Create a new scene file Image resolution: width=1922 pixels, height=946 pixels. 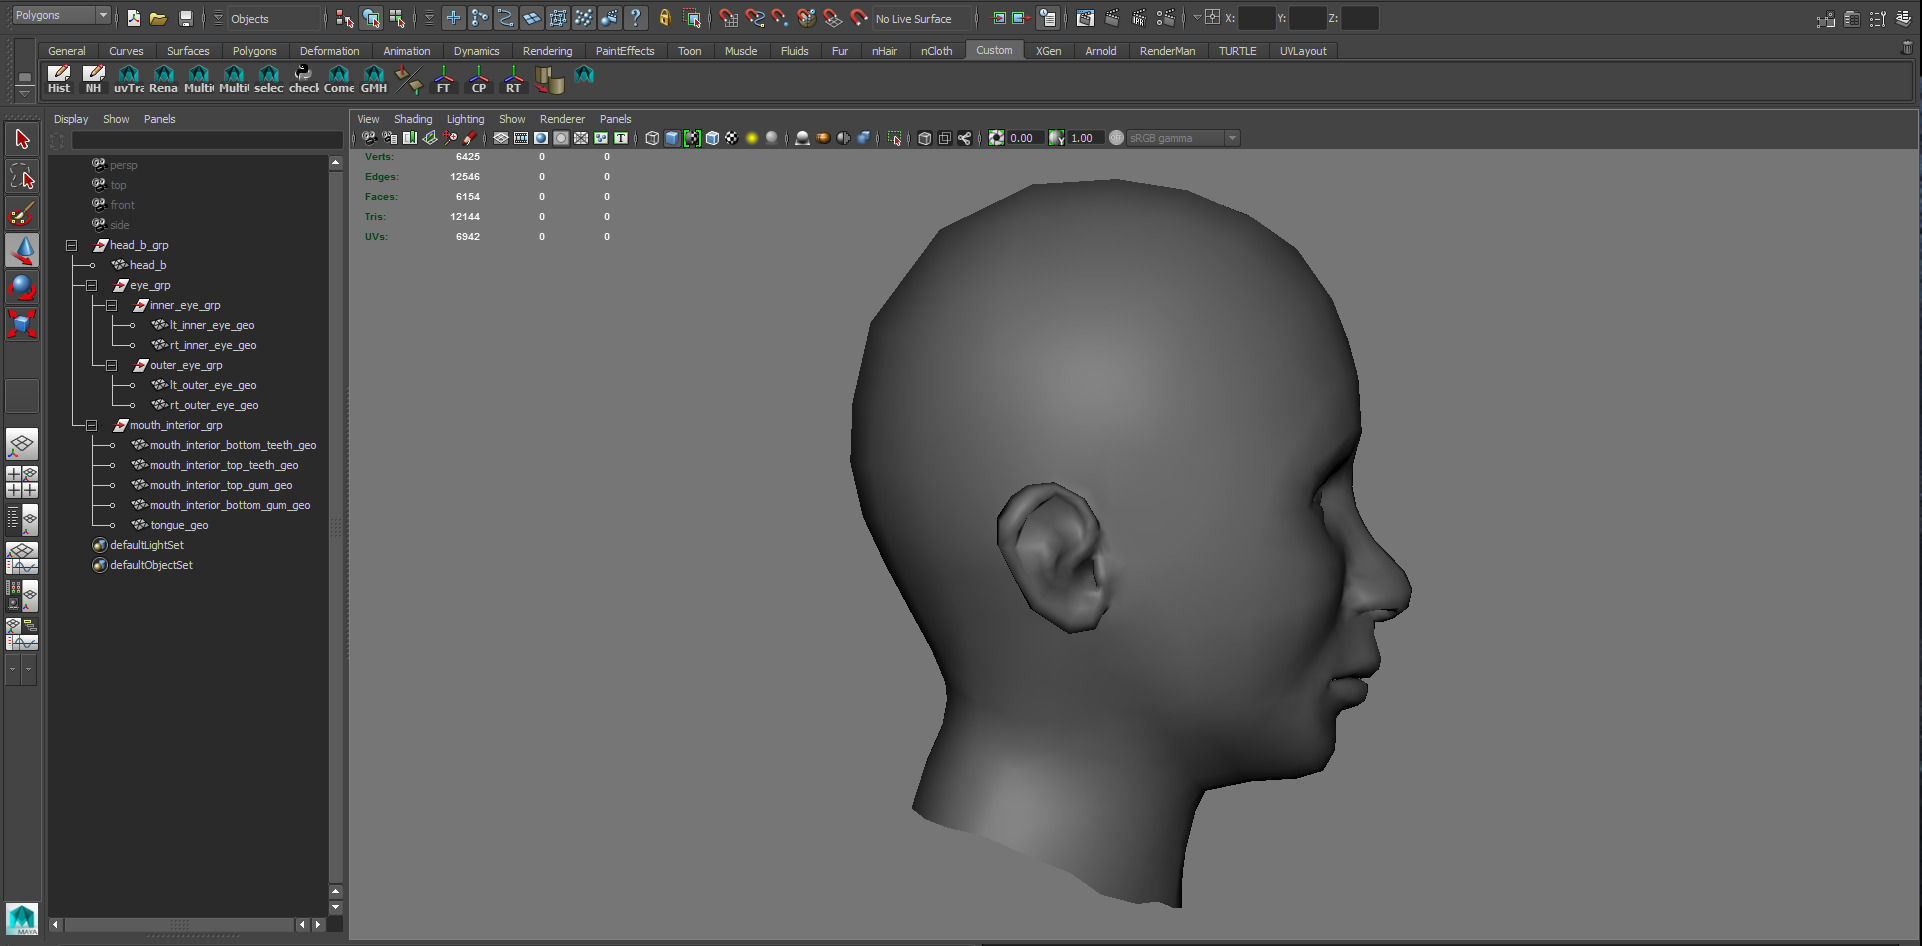(x=133, y=18)
